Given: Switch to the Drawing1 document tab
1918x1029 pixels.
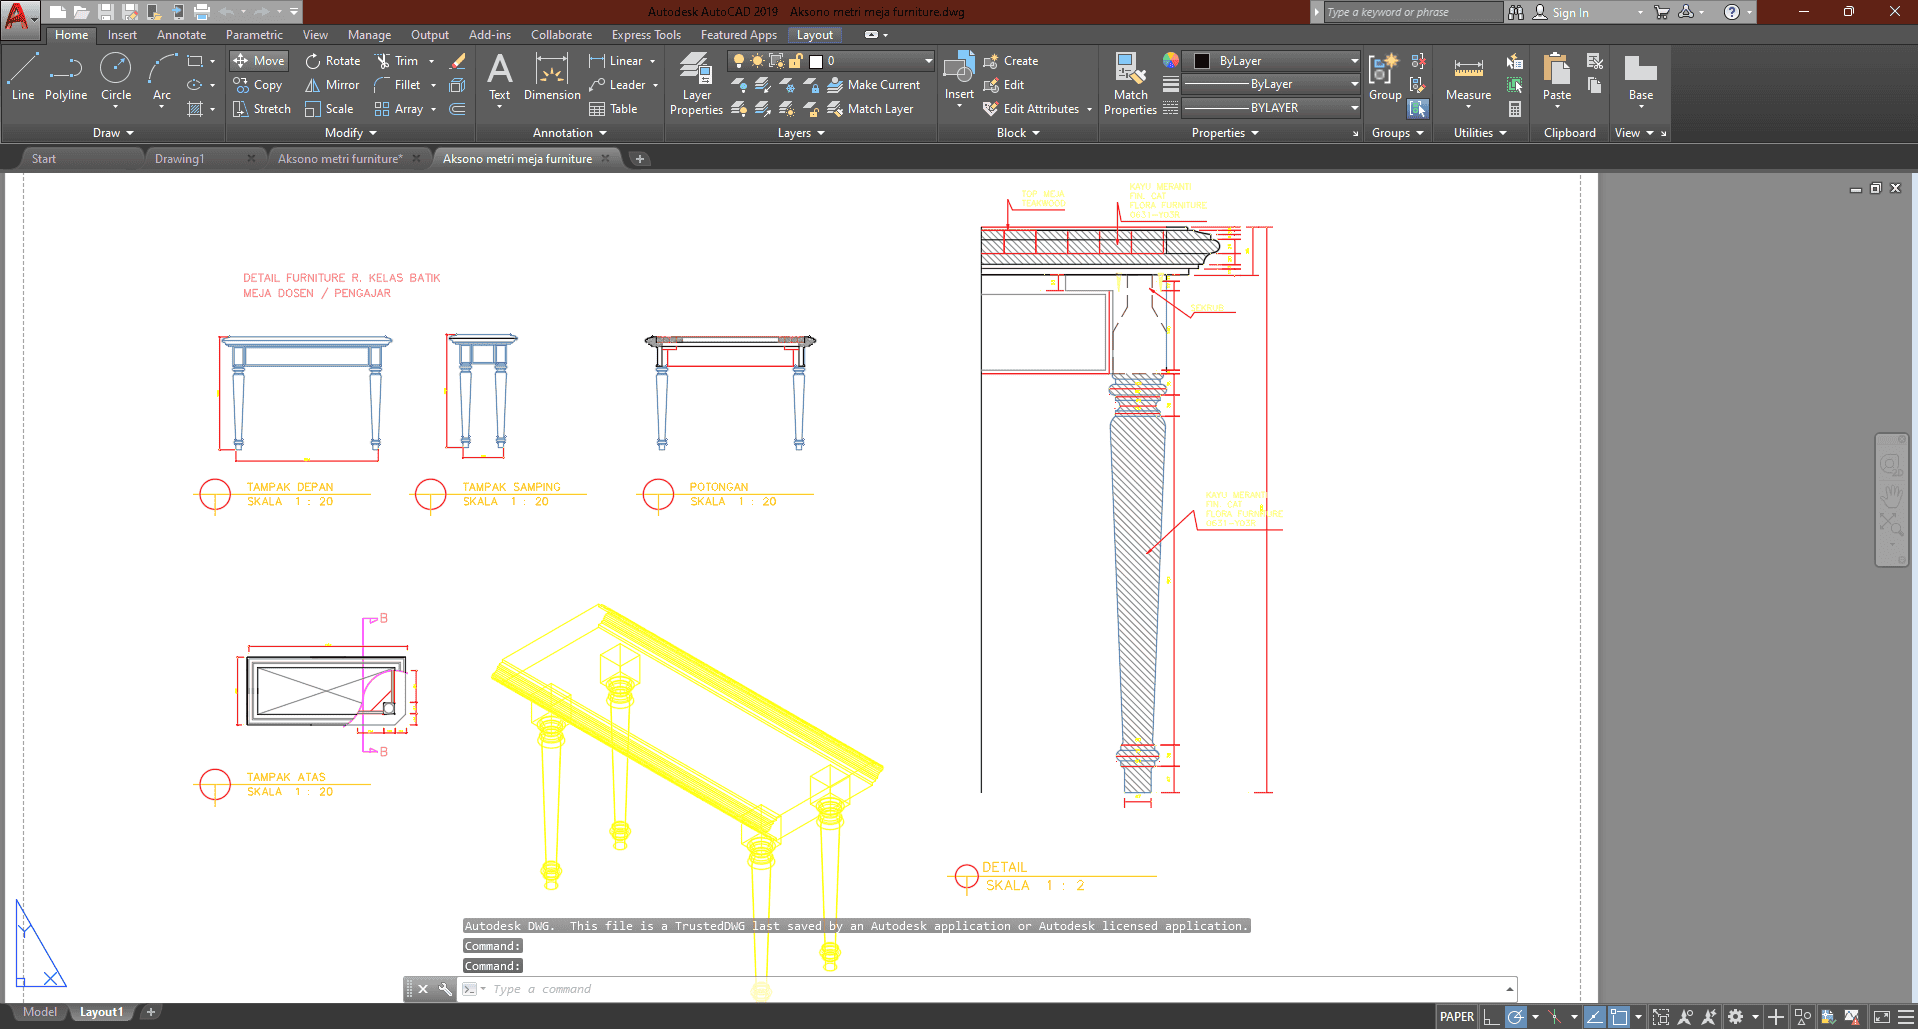Looking at the screenshot, I should 180,159.
